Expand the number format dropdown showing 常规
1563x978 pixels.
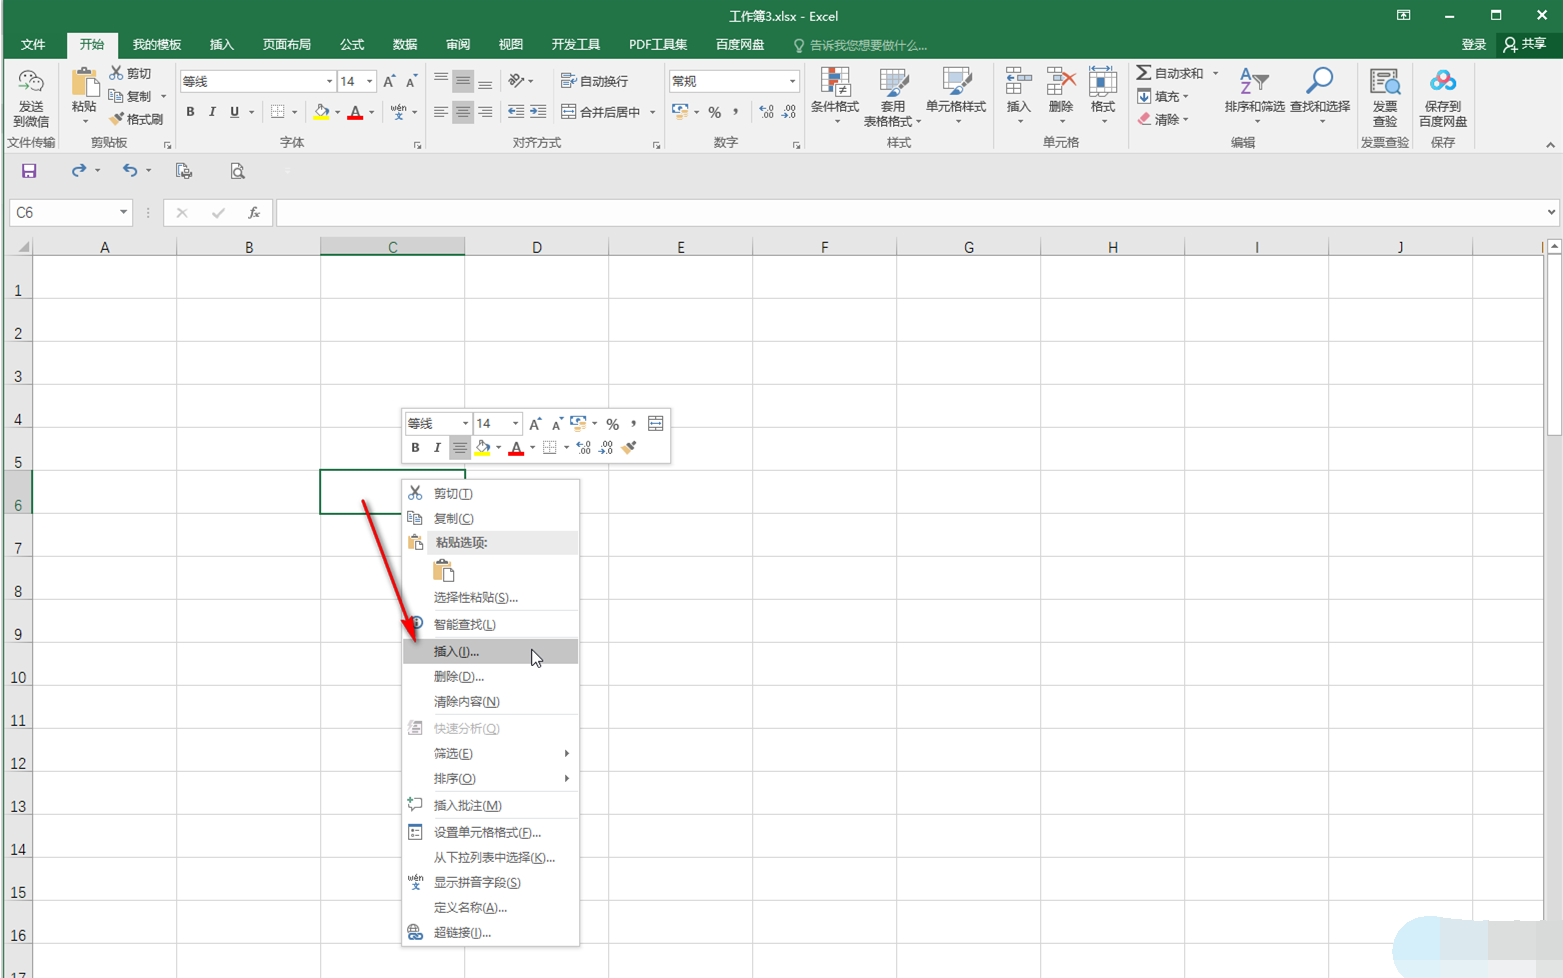pyautogui.click(x=792, y=81)
